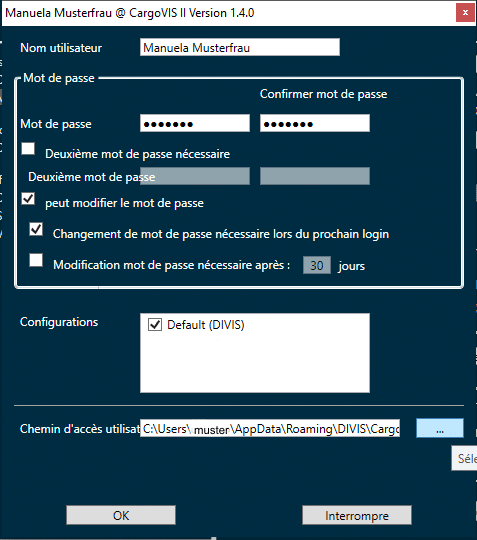
Task: Click the Configurations label
Action: 59,322
